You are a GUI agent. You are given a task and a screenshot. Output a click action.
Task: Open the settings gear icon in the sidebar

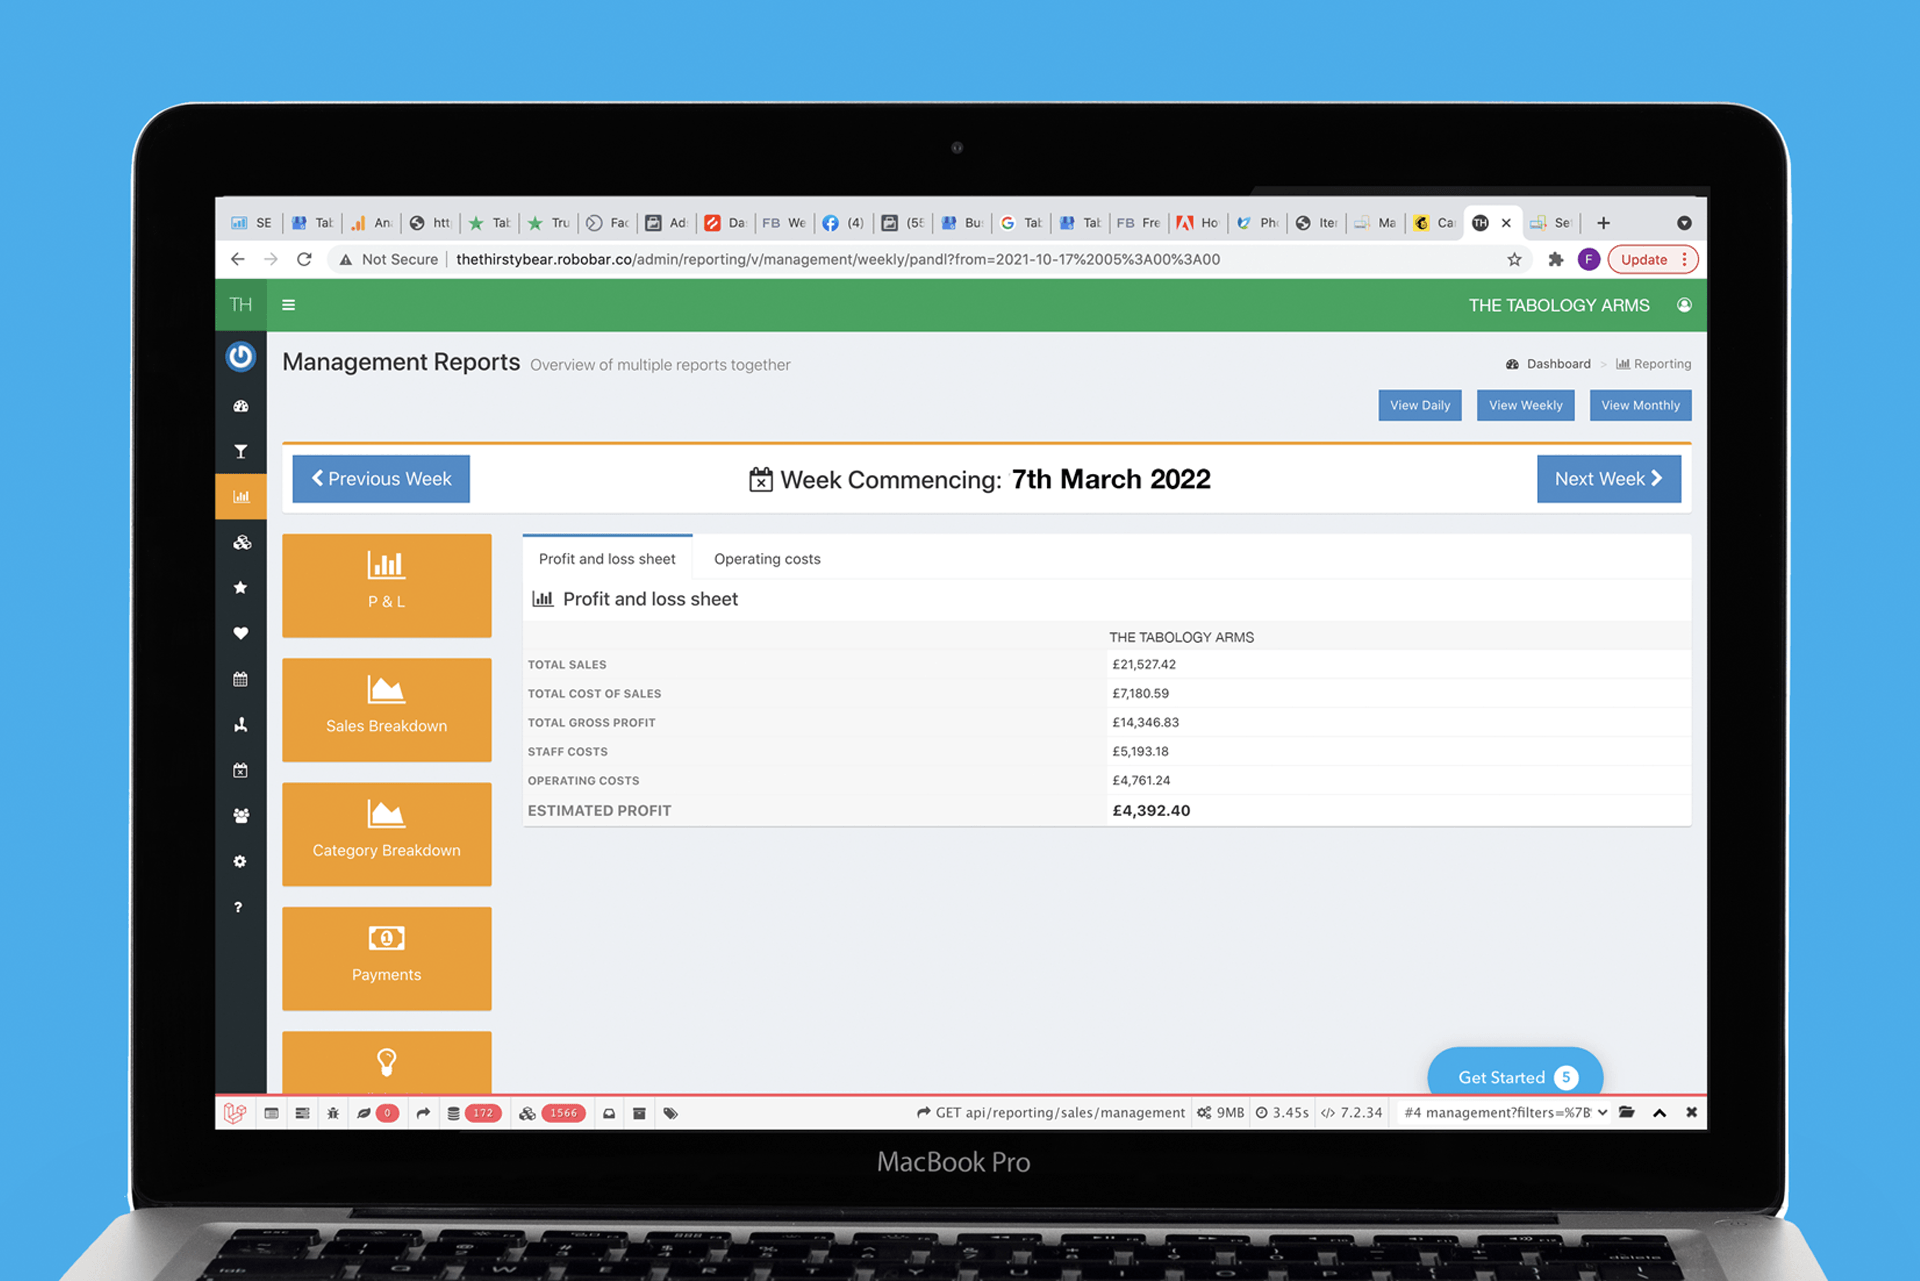tap(240, 861)
